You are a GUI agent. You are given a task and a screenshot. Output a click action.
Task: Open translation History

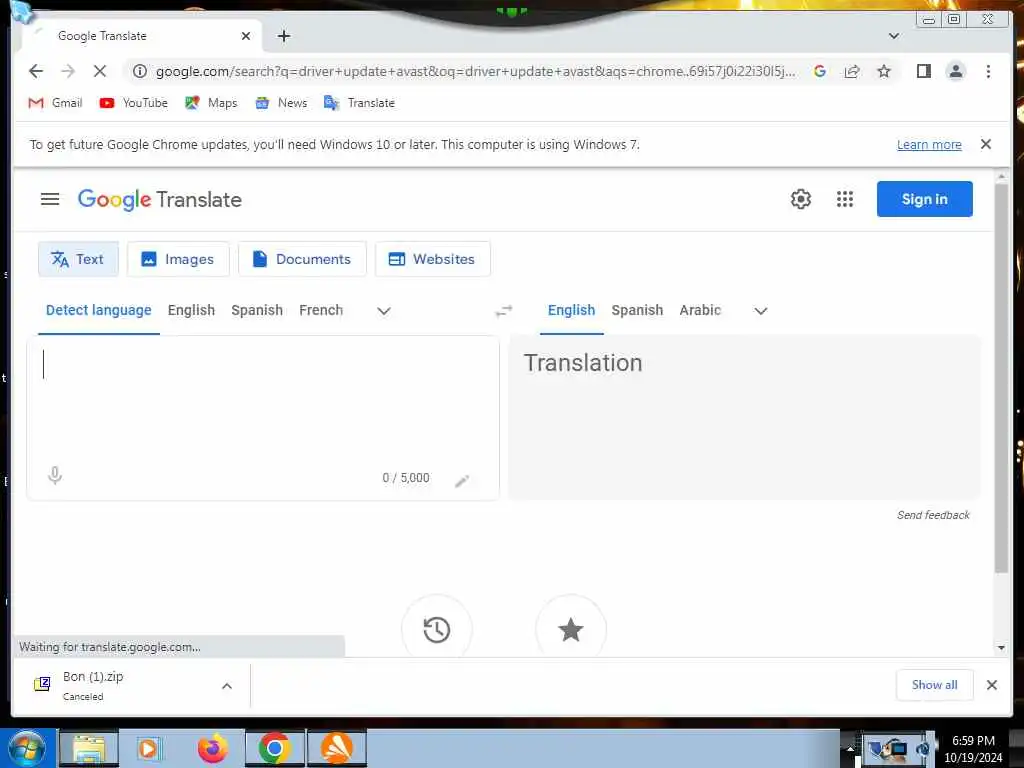pyautogui.click(x=436, y=630)
